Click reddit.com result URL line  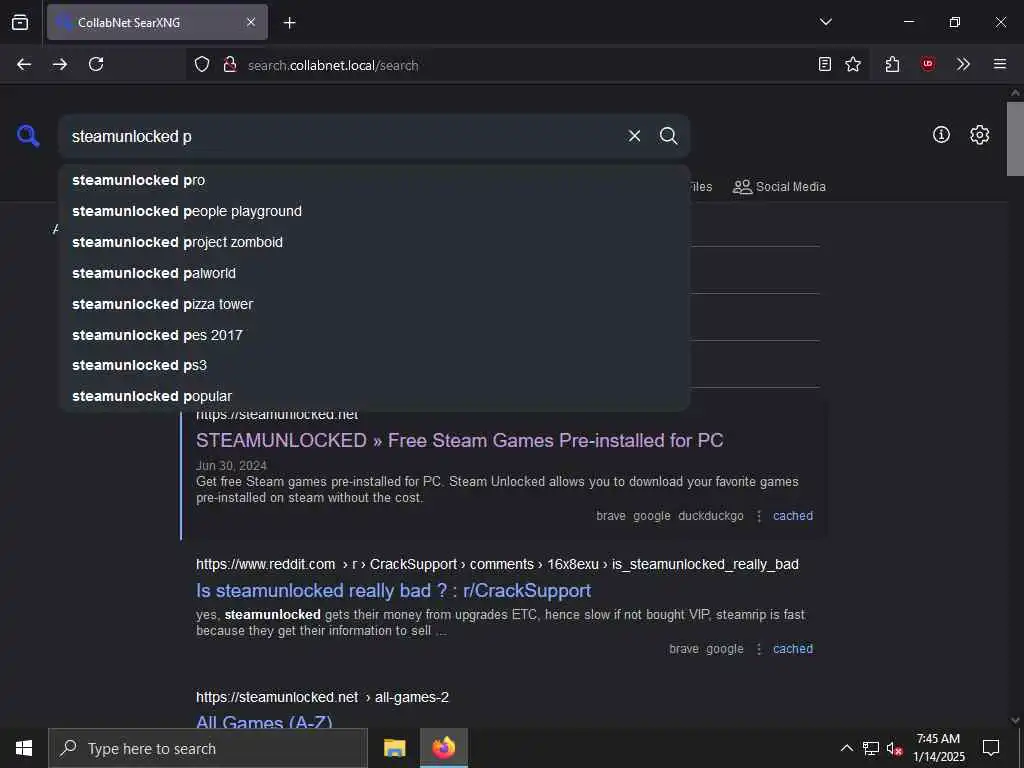click(497, 564)
